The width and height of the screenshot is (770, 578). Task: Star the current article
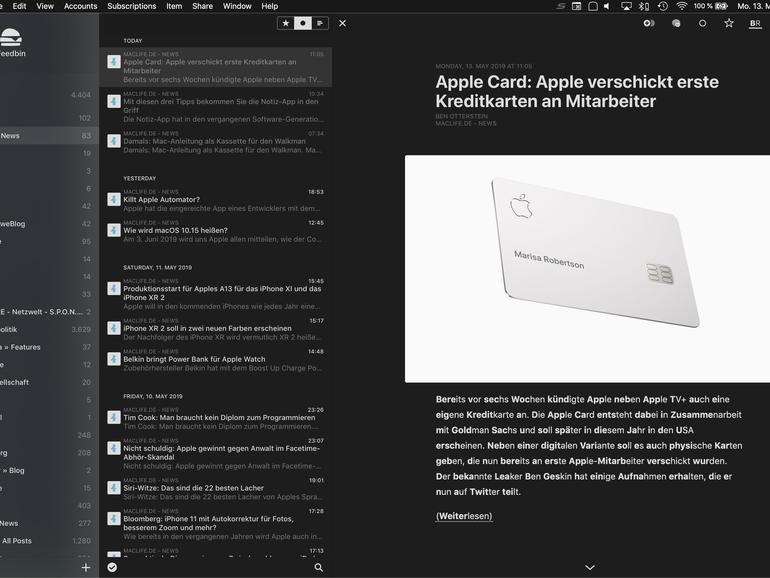(x=729, y=23)
